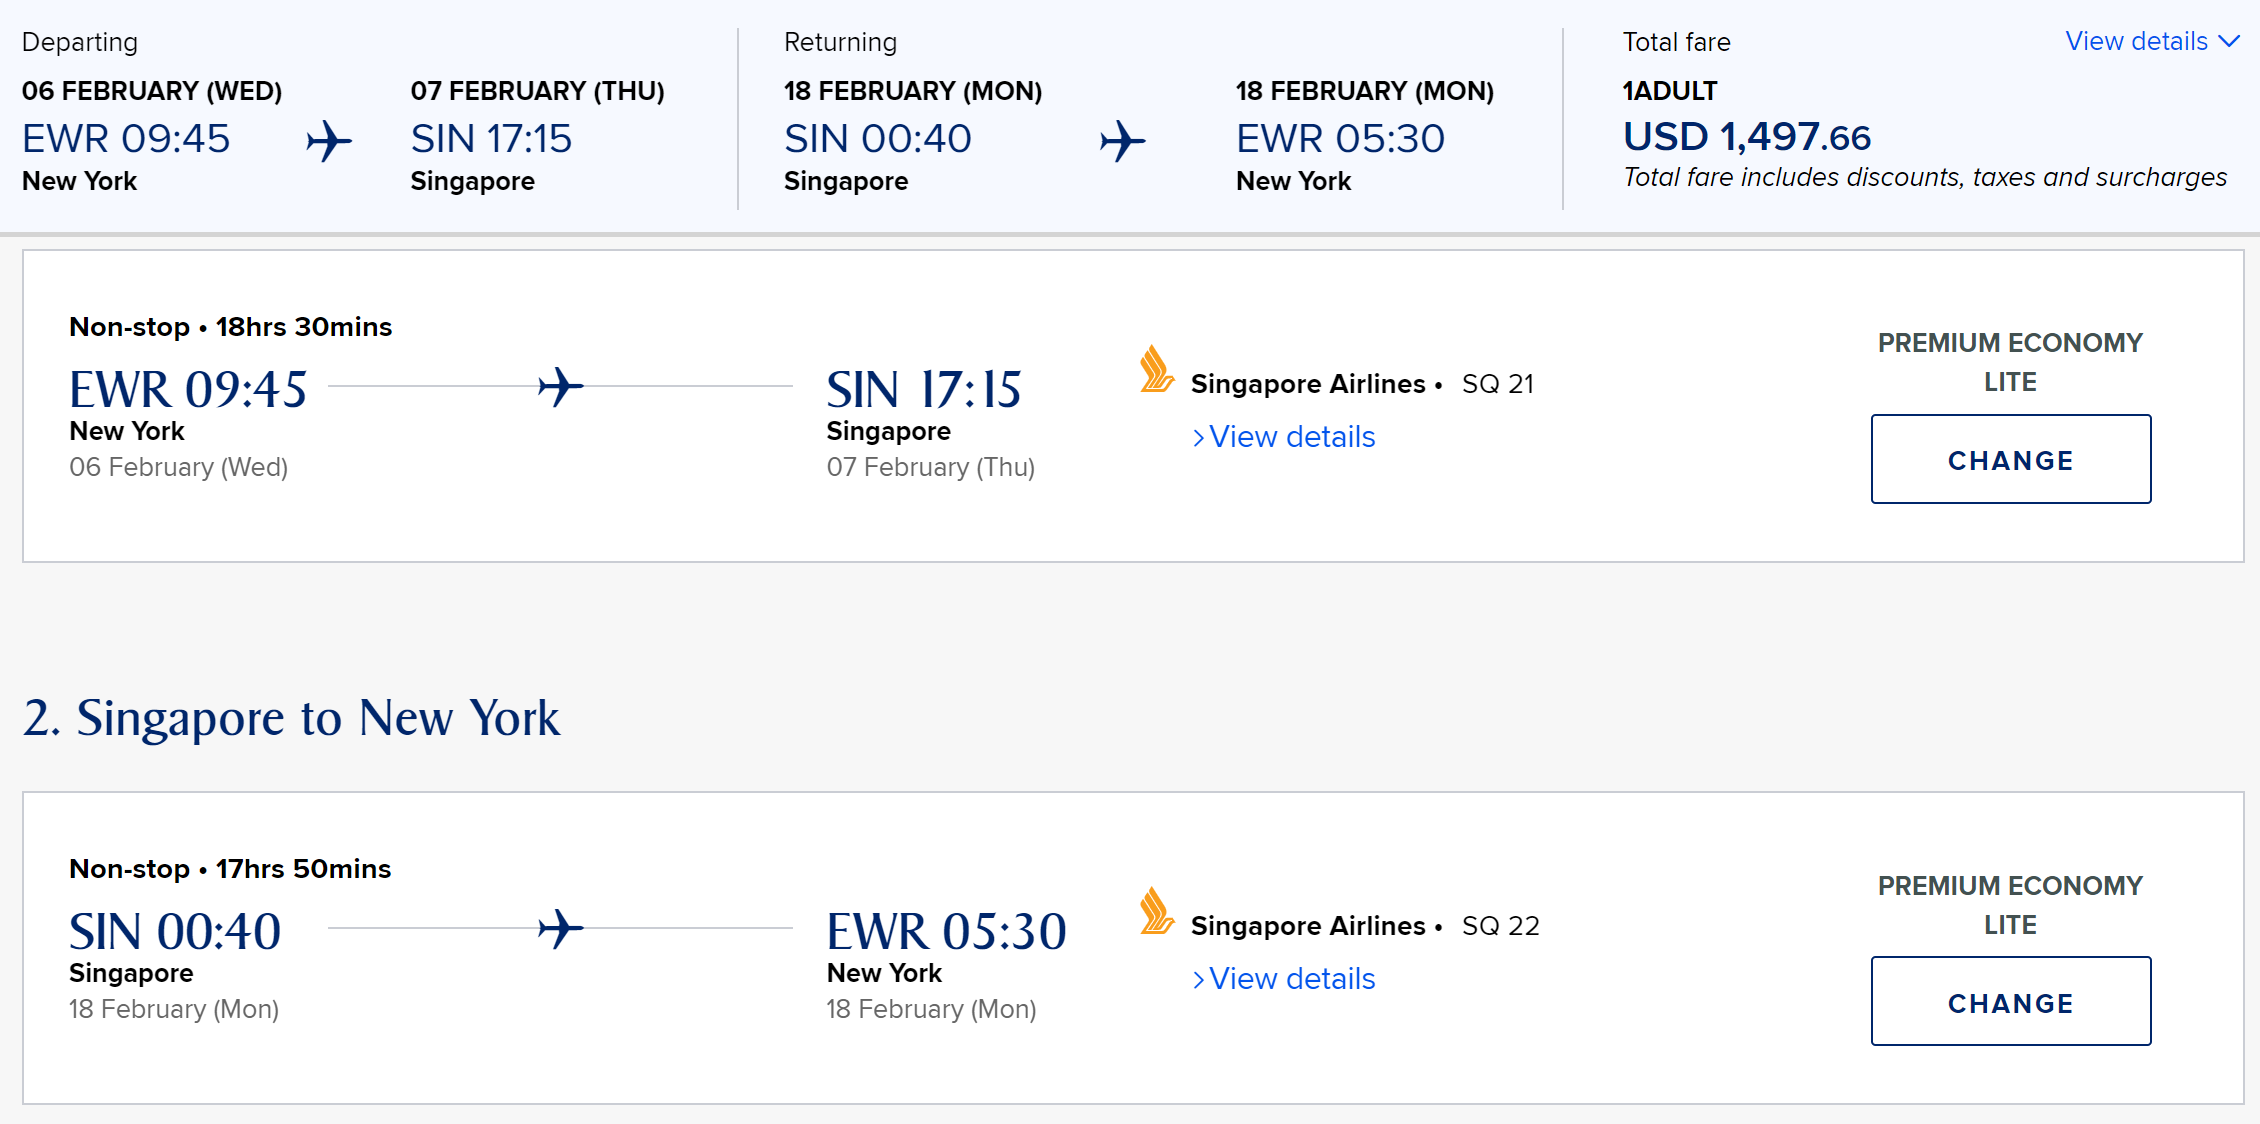Click the departing flight plane icon in header

(x=329, y=141)
